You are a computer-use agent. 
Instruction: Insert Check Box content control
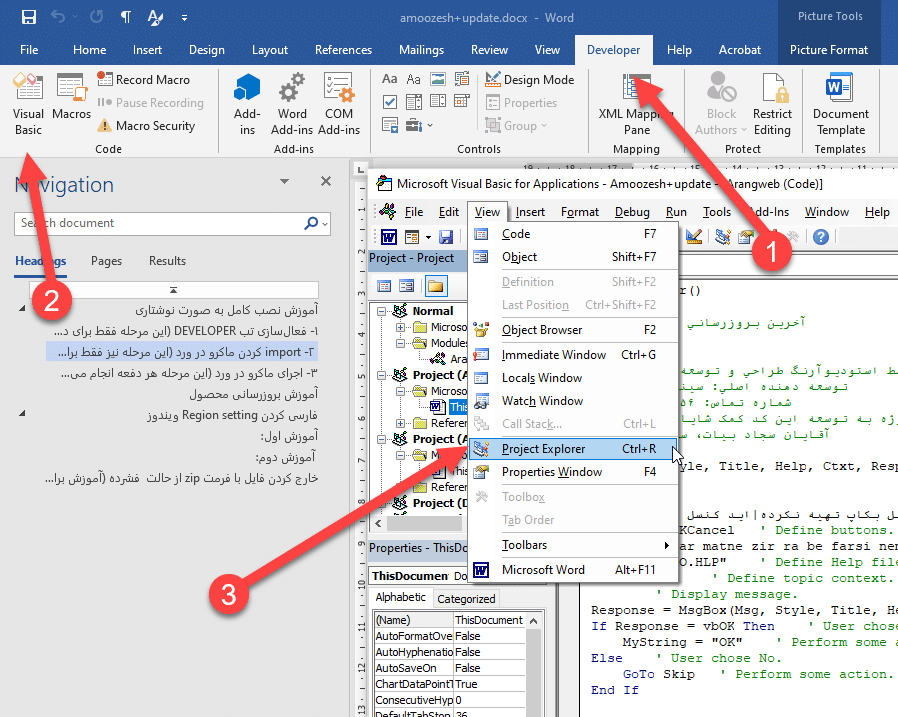click(x=390, y=102)
